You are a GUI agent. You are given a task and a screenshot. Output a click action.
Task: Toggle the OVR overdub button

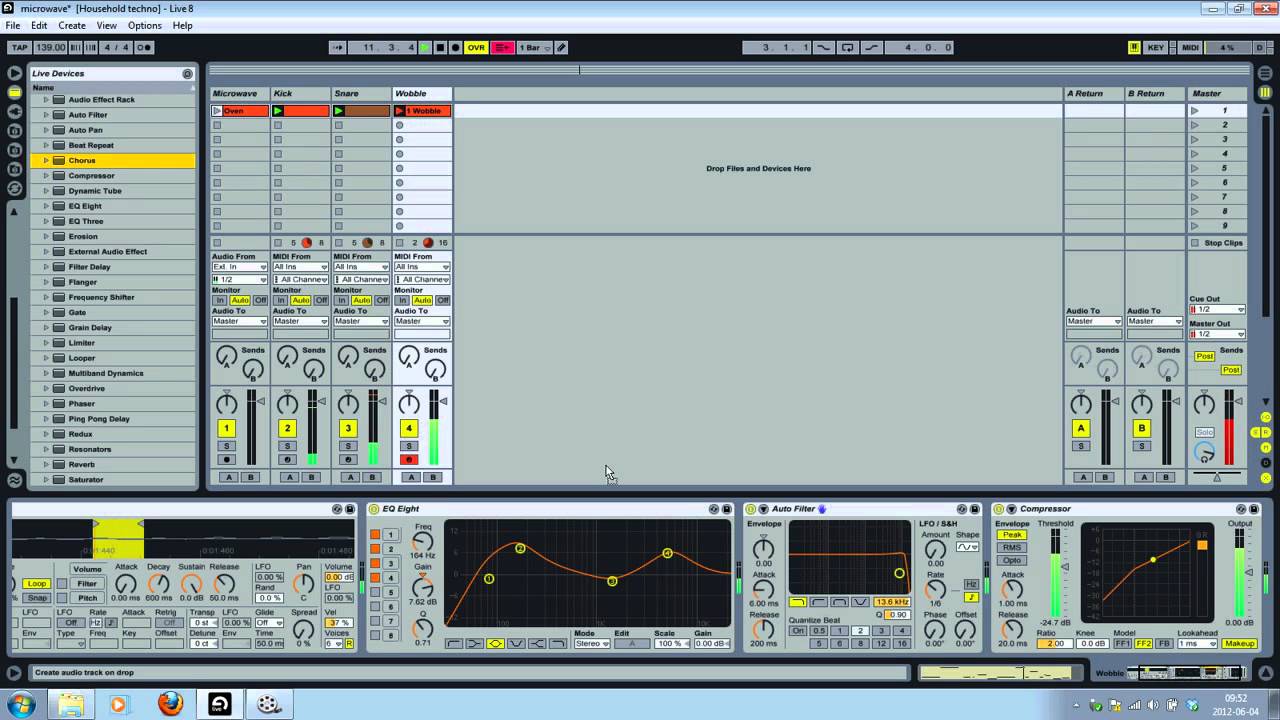(476, 47)
